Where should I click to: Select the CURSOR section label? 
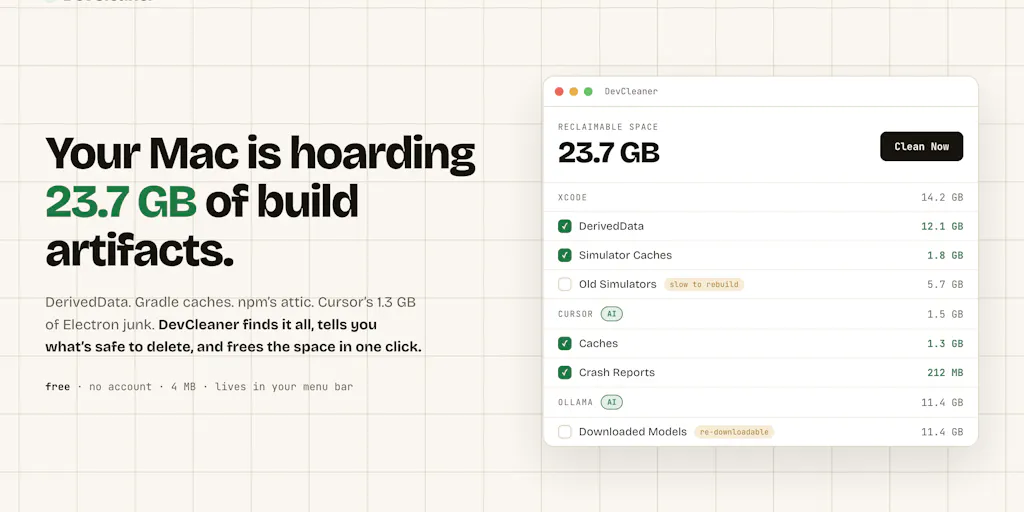[575, 314]
